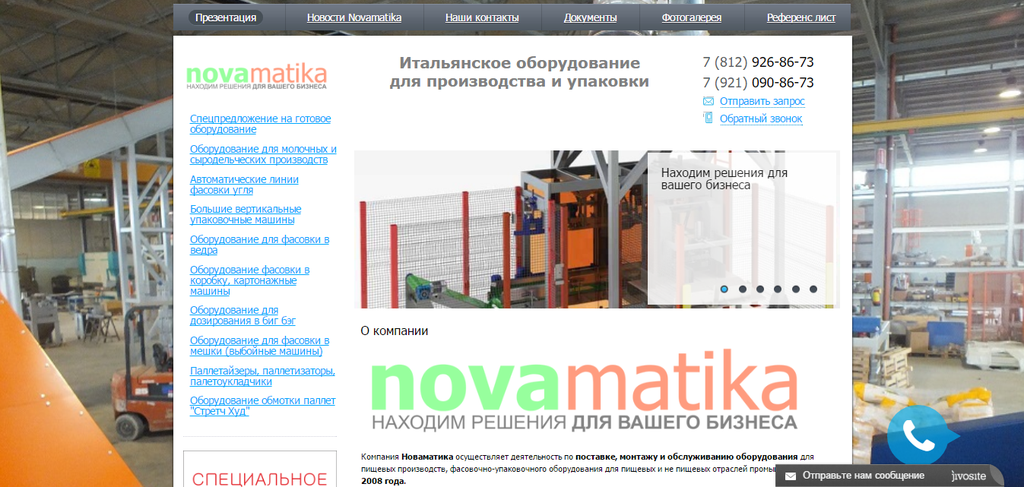The image size is (1024, 487).
Task: Click the envelope icon beside Отправить запрос
Action: coord(708,101)
